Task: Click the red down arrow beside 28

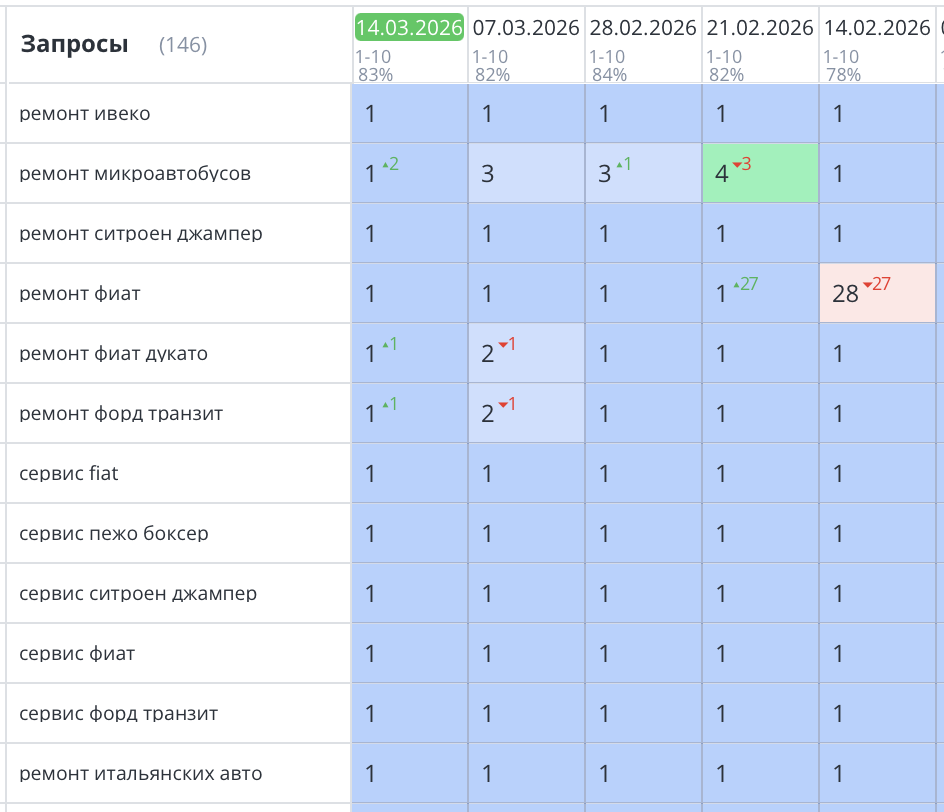Action: (x=867, y=285)
